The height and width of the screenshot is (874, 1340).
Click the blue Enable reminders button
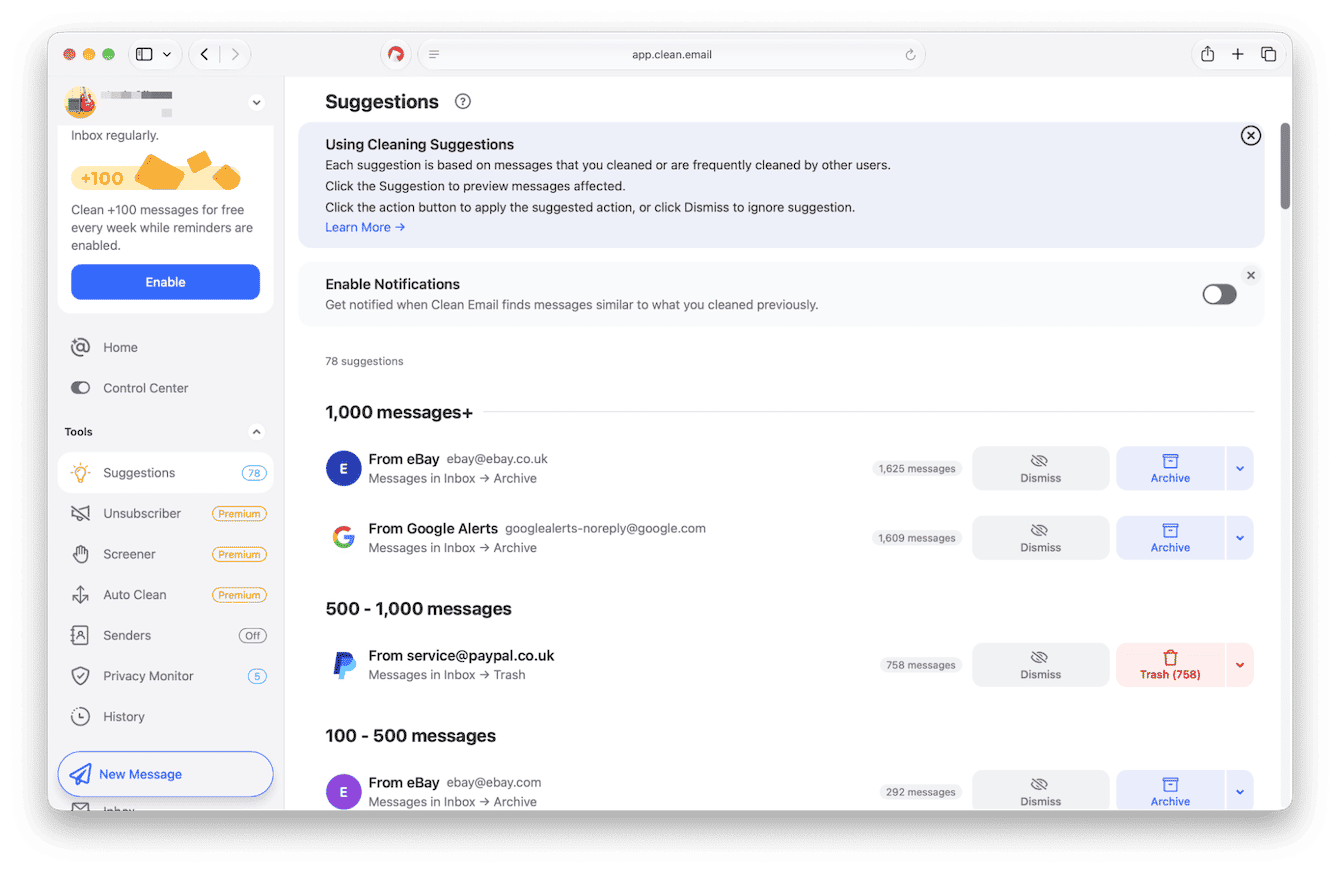click(x=165, y=282)
